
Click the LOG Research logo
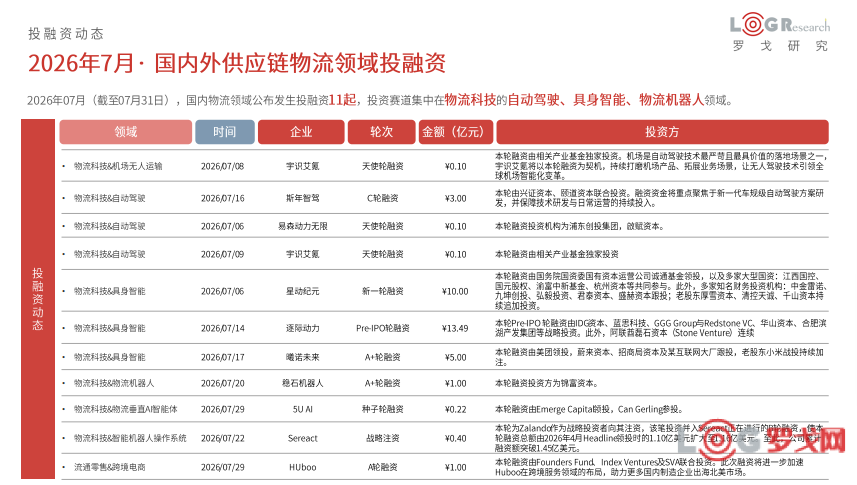pos(780,25)
